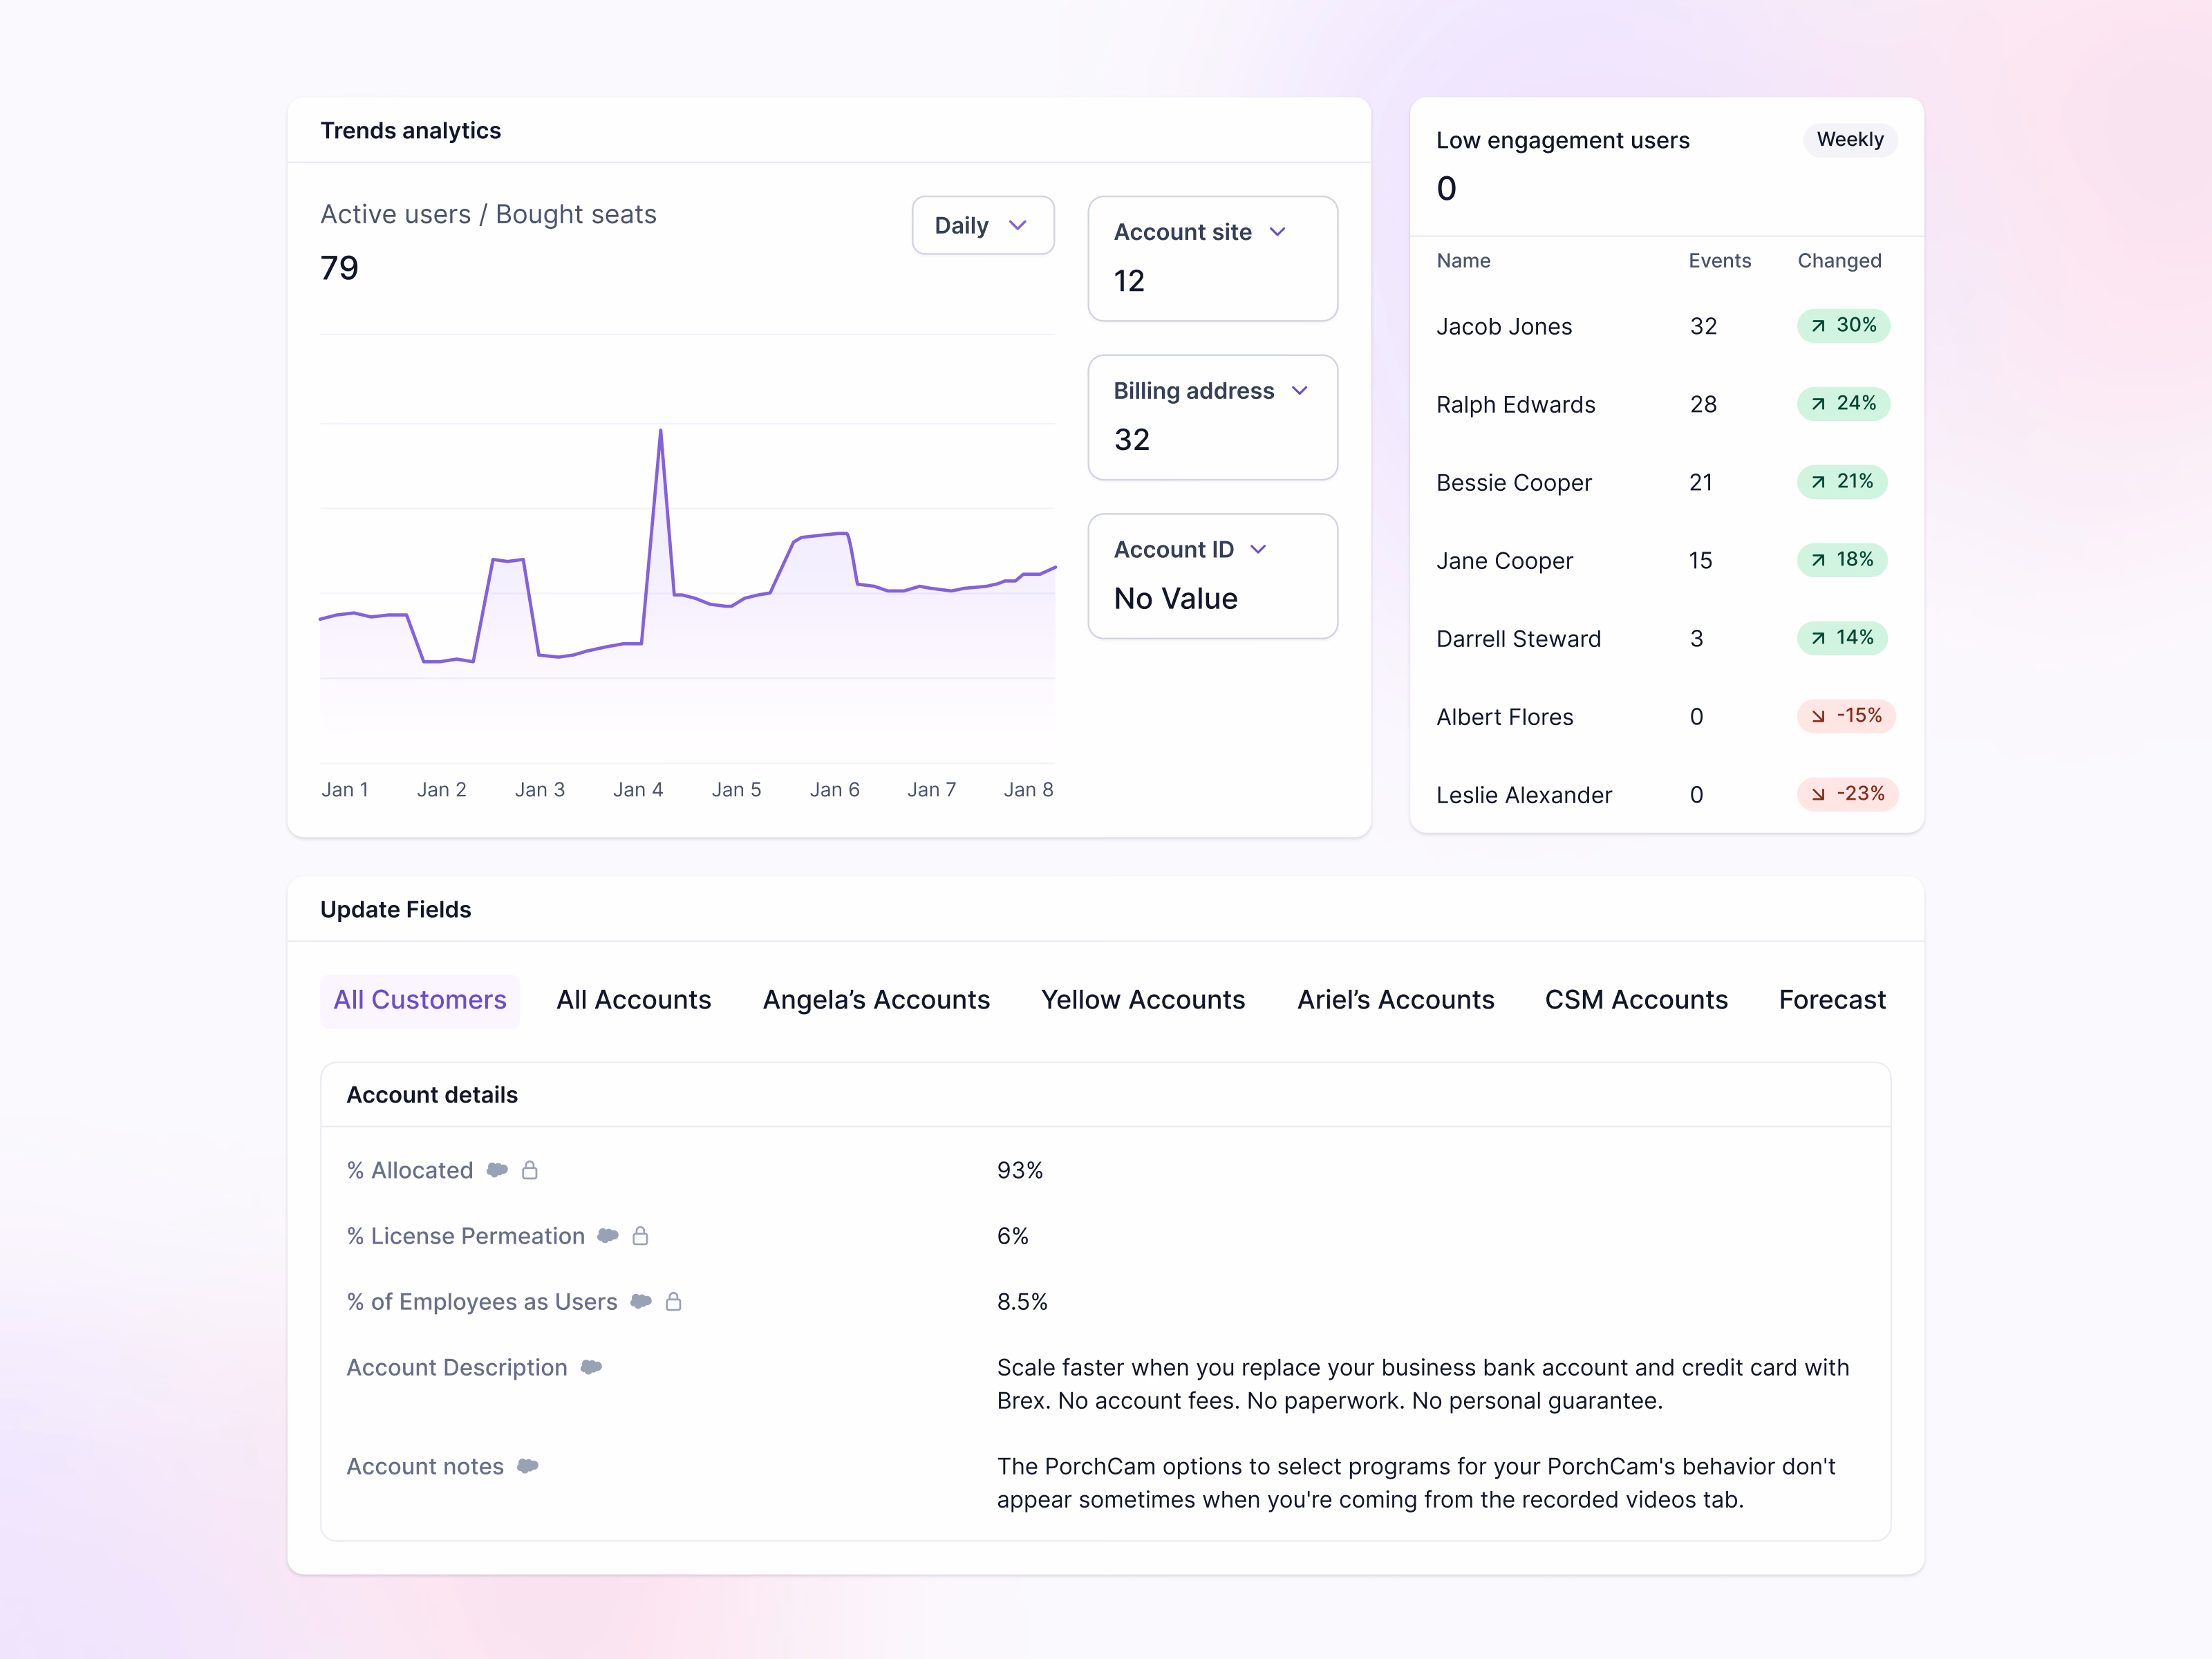Click the name Jacob Jones

click(x=1504, y=327)
